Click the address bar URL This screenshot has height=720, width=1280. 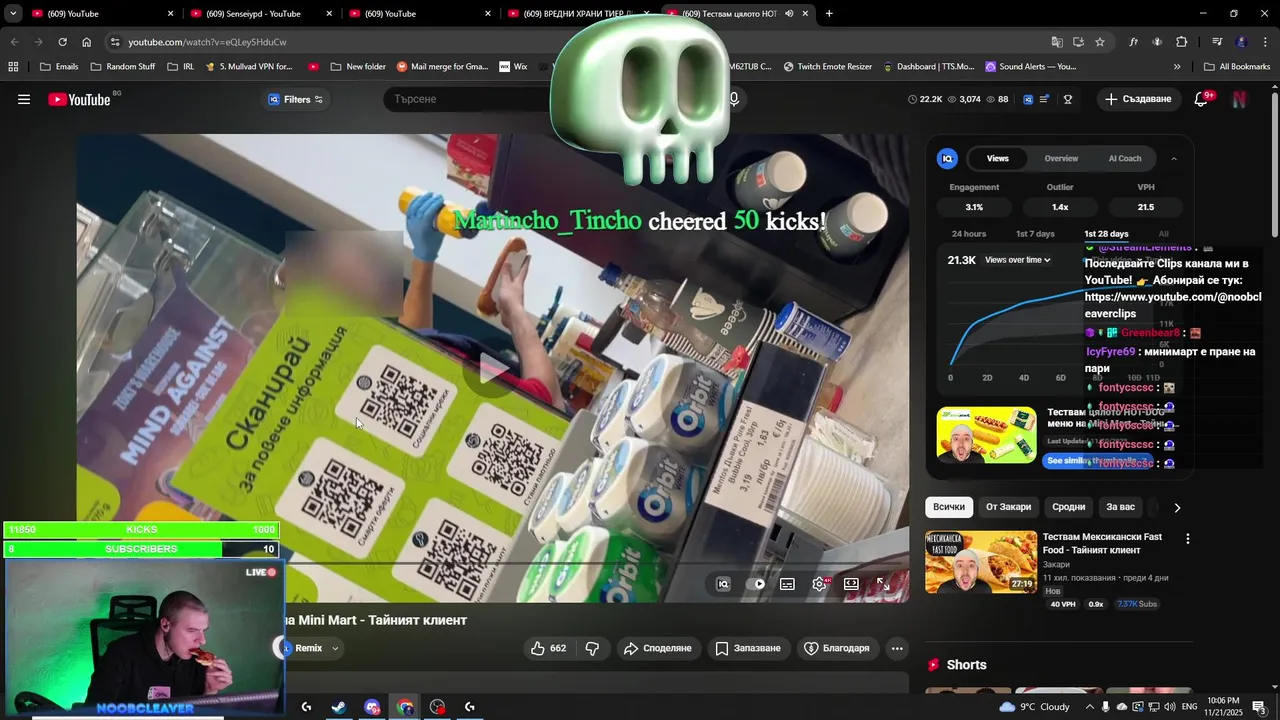tap(207, 42)
